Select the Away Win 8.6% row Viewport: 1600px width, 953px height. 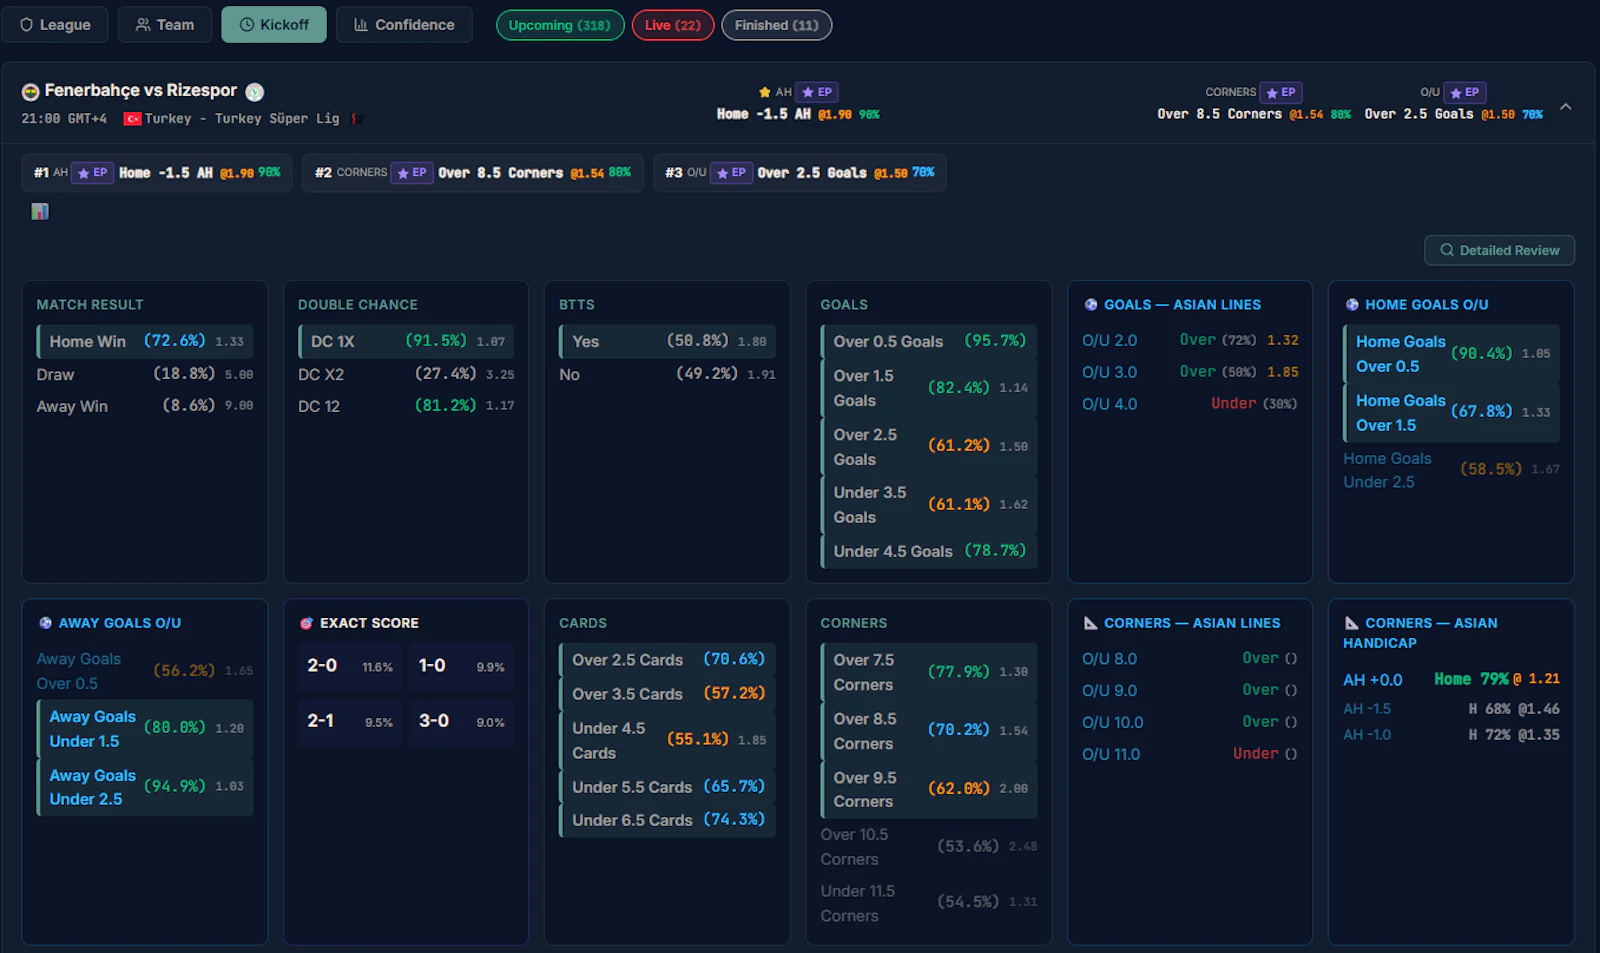[145, 406]
